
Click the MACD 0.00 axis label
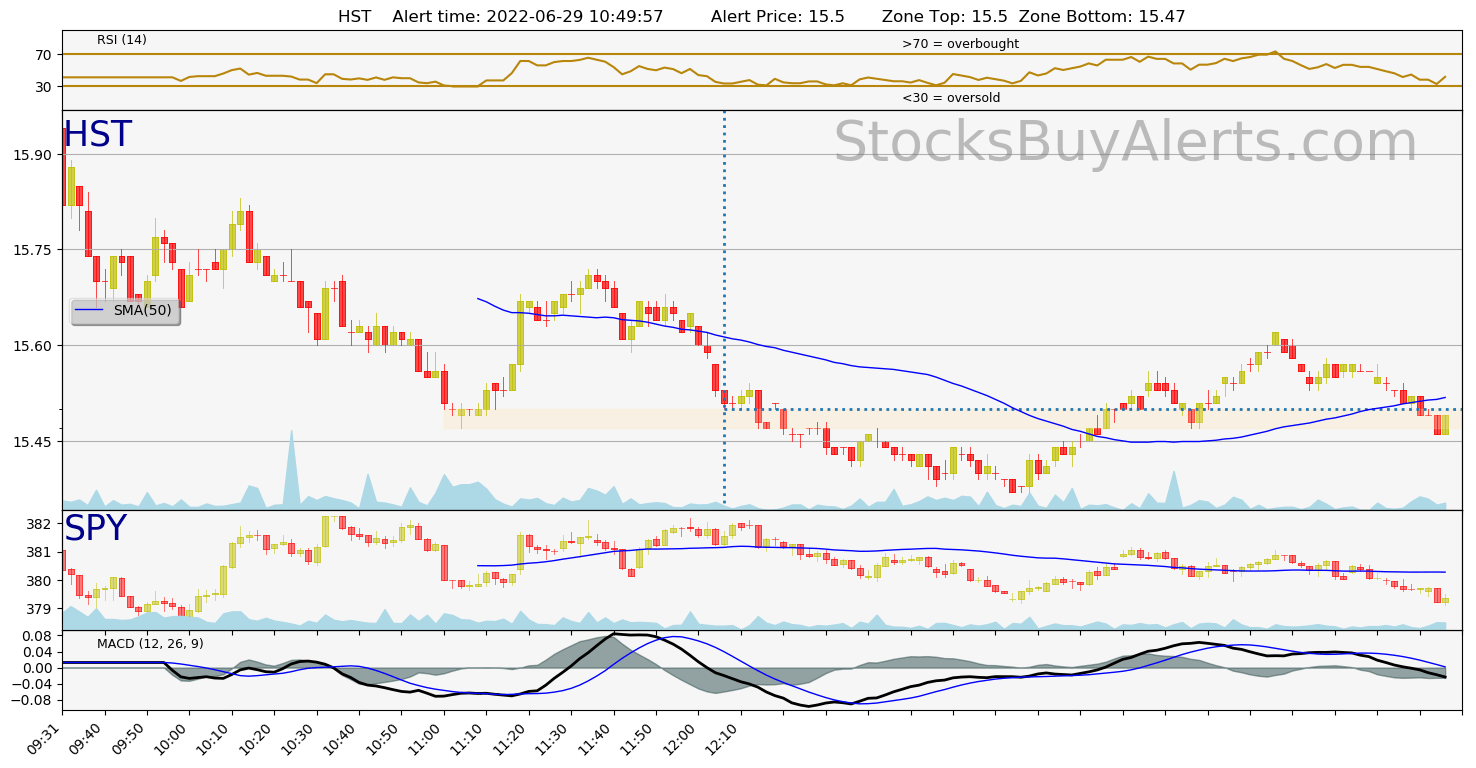click(x=38, y=668)
